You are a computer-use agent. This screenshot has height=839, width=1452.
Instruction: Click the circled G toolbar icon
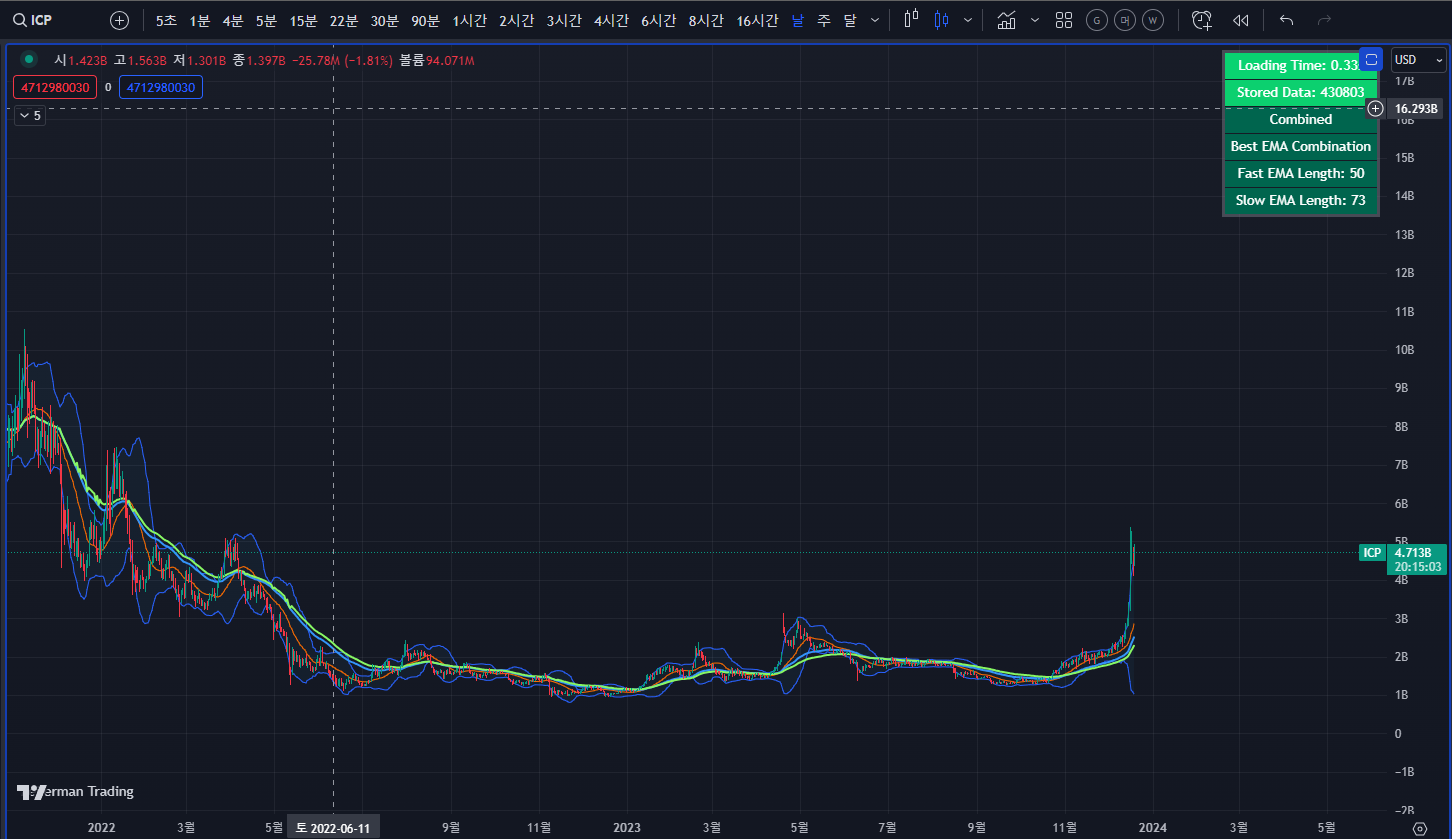pyautogui.click(x=1097, y=20)
